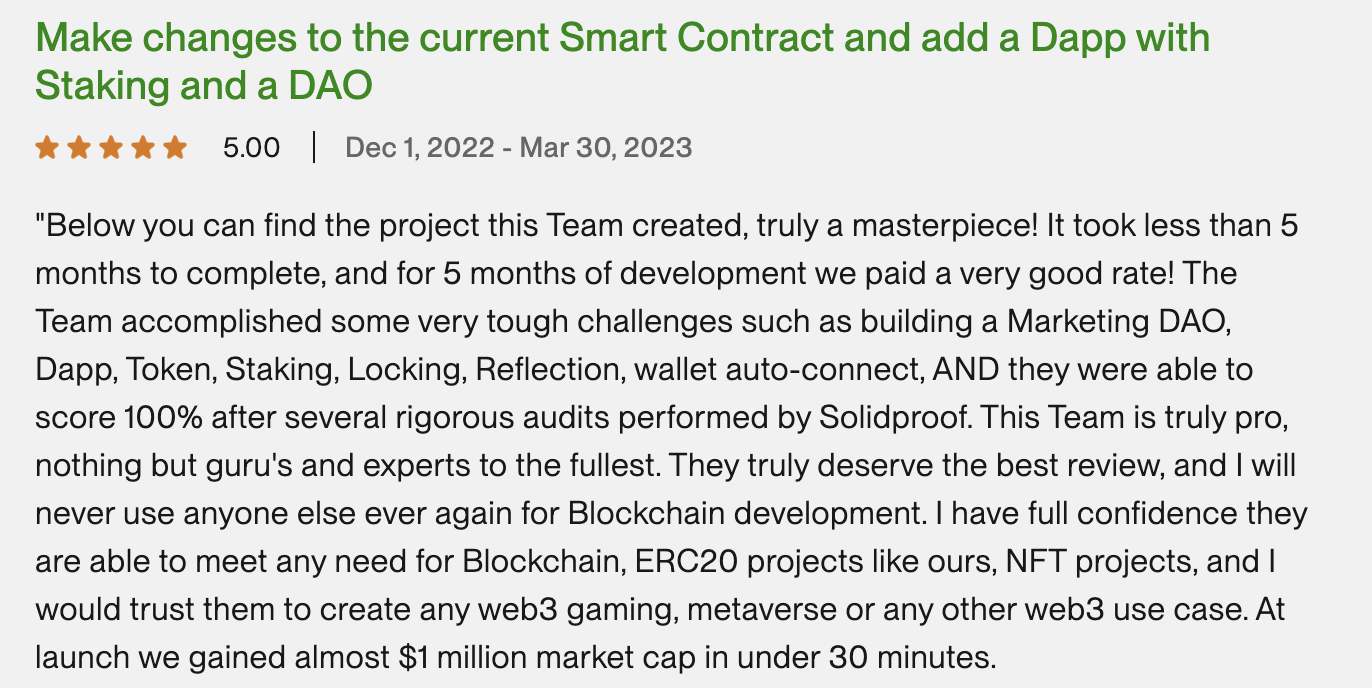Click the second orange rating star

(79, 148)
